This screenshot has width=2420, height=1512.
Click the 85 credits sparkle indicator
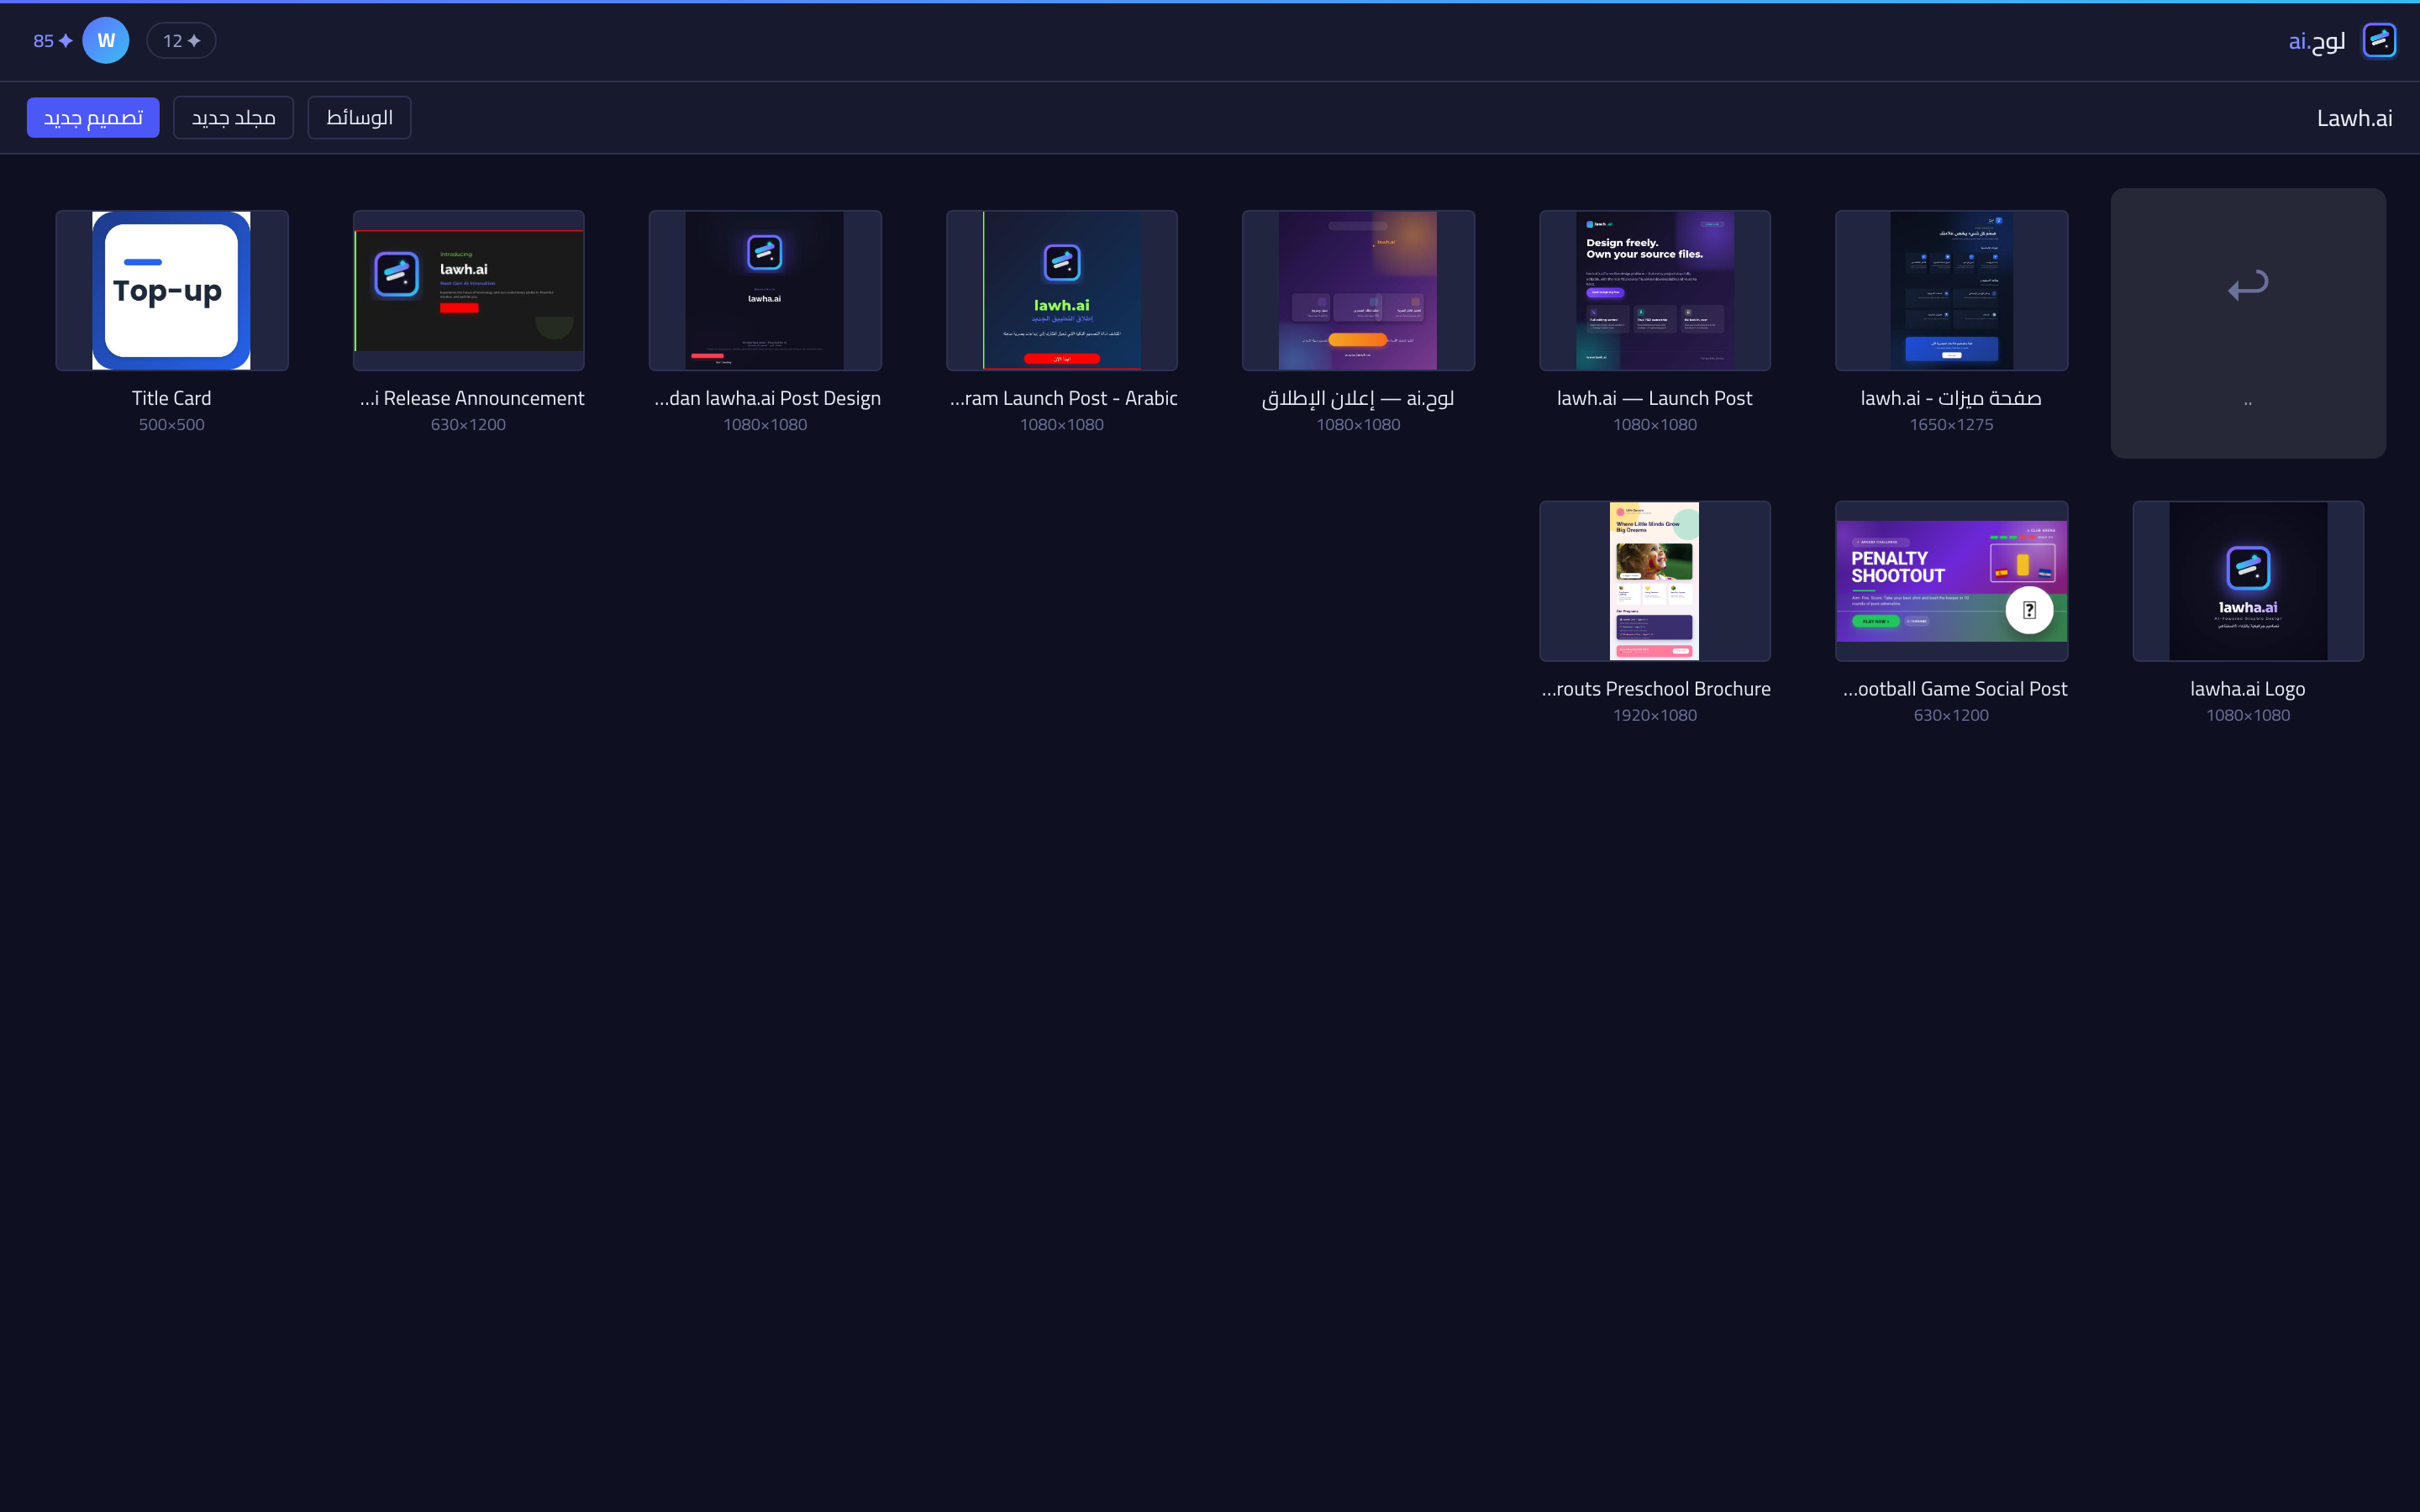point(53,41)
